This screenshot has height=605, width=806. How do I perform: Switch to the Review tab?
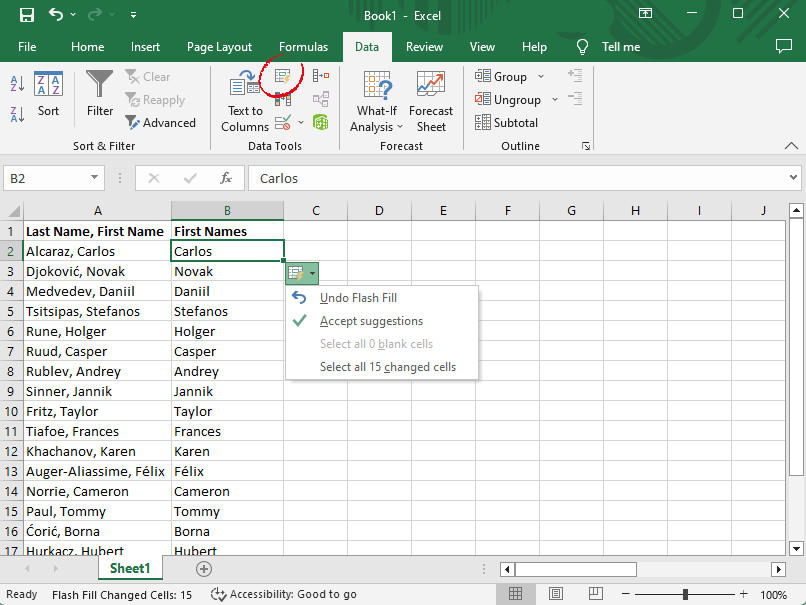424,47
